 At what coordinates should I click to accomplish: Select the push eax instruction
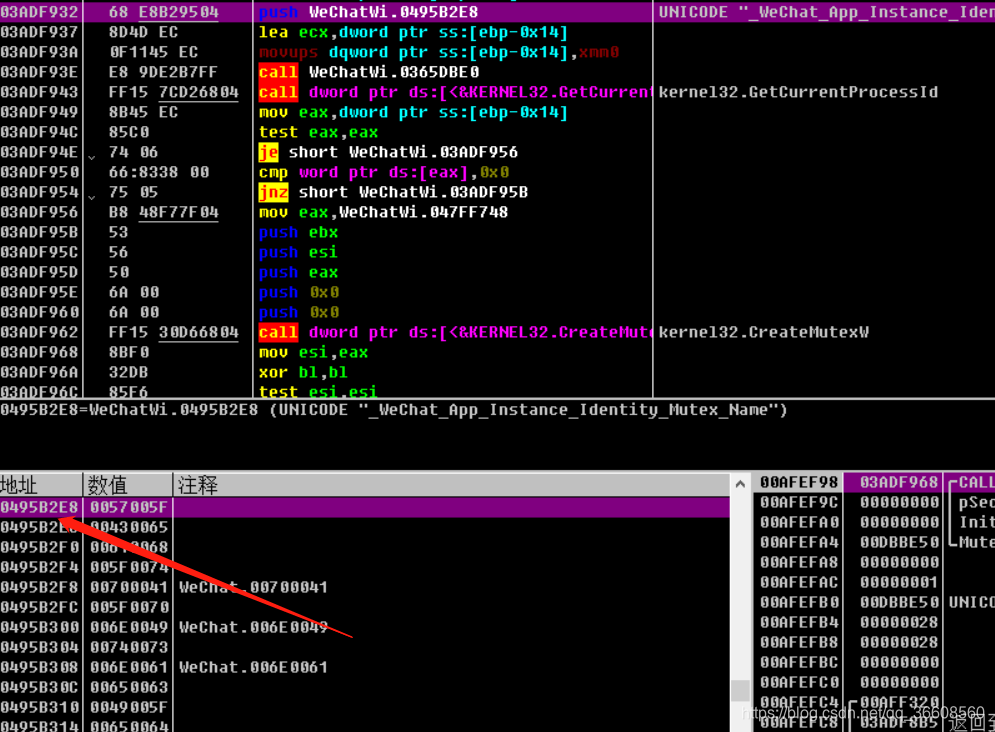tap(298, 272)
